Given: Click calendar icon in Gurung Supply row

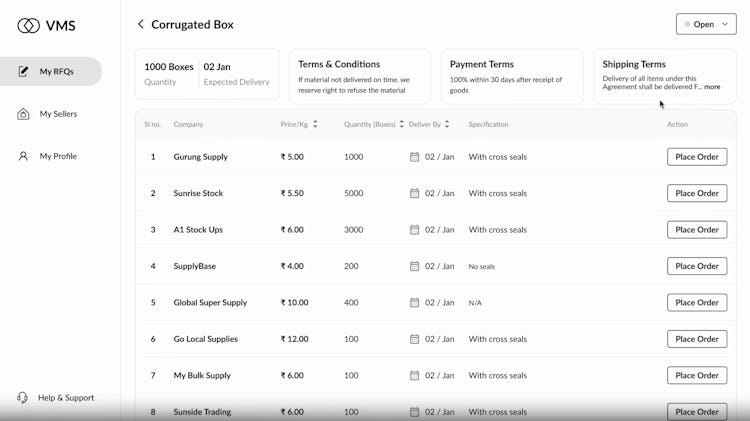Looking at the screenshot, I should coord(414,157).
